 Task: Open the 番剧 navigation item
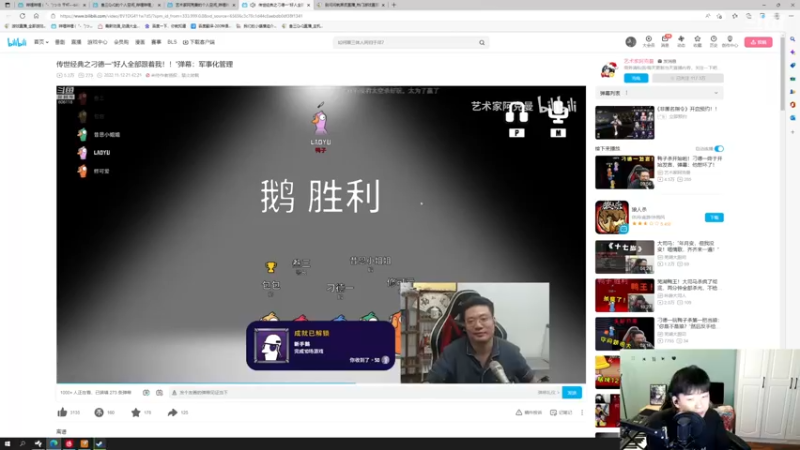pos(60,42)
